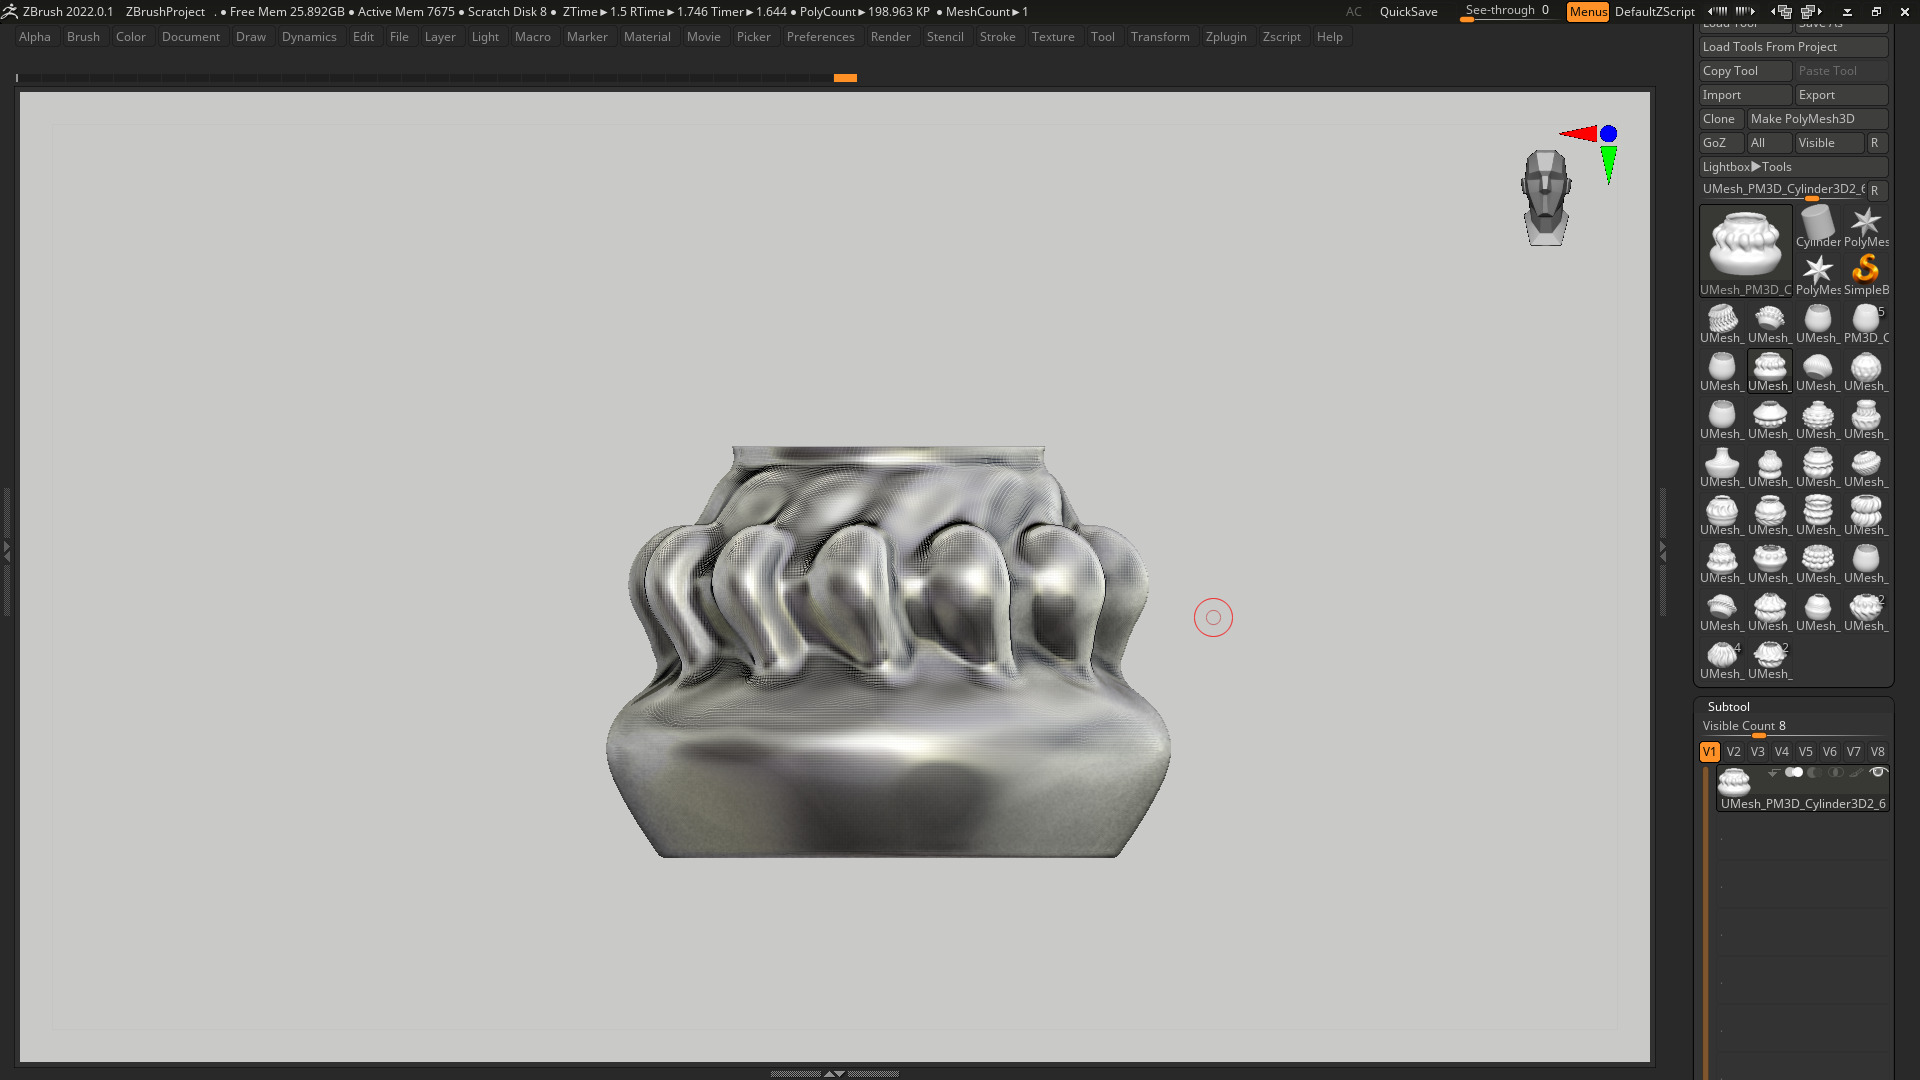Toggle the subtool intersect boolean mode
Screen dimensions: 1920x1080
pyautogui.click(x=1835, y=772)
